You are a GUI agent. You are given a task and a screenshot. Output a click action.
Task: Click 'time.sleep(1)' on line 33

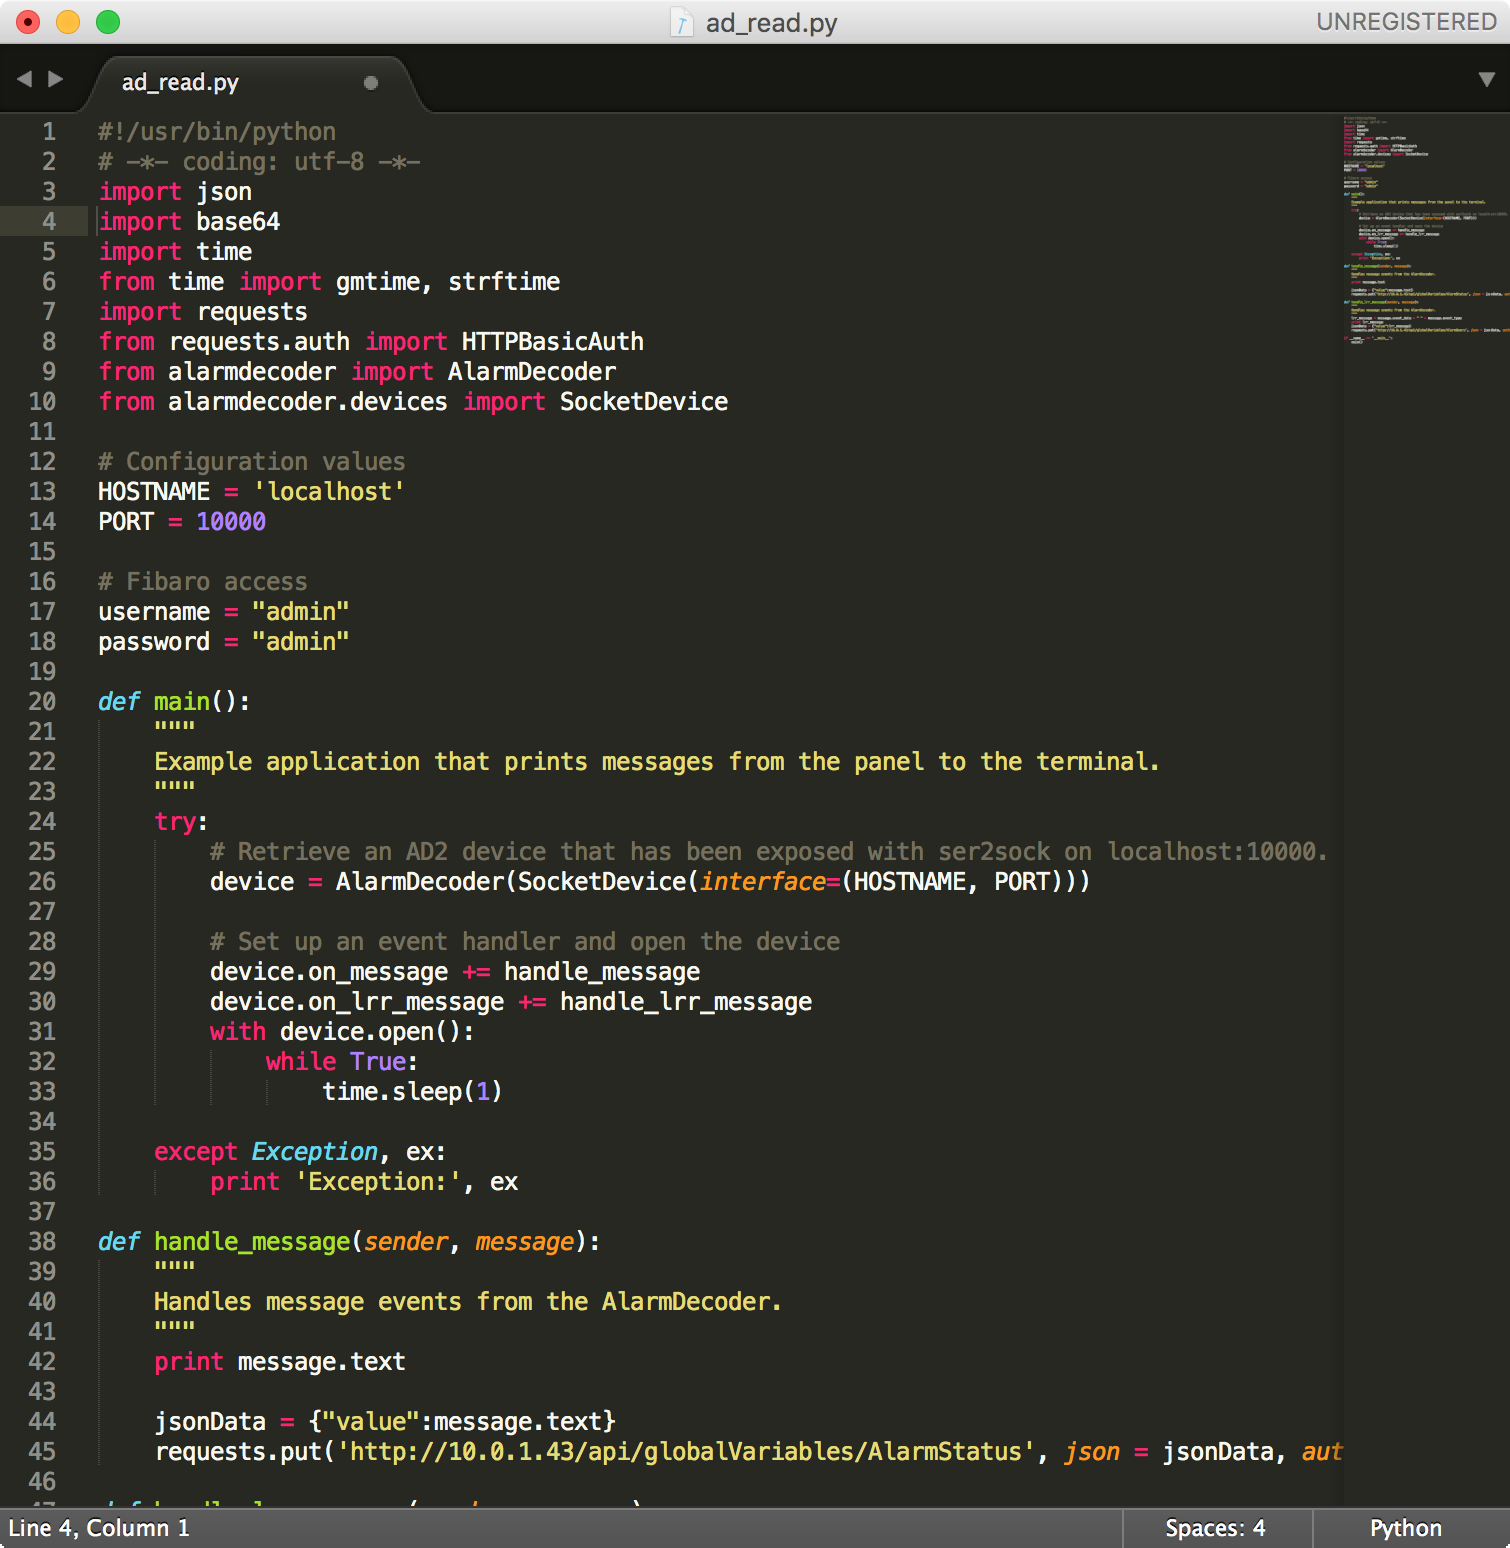click(412, 1092)
